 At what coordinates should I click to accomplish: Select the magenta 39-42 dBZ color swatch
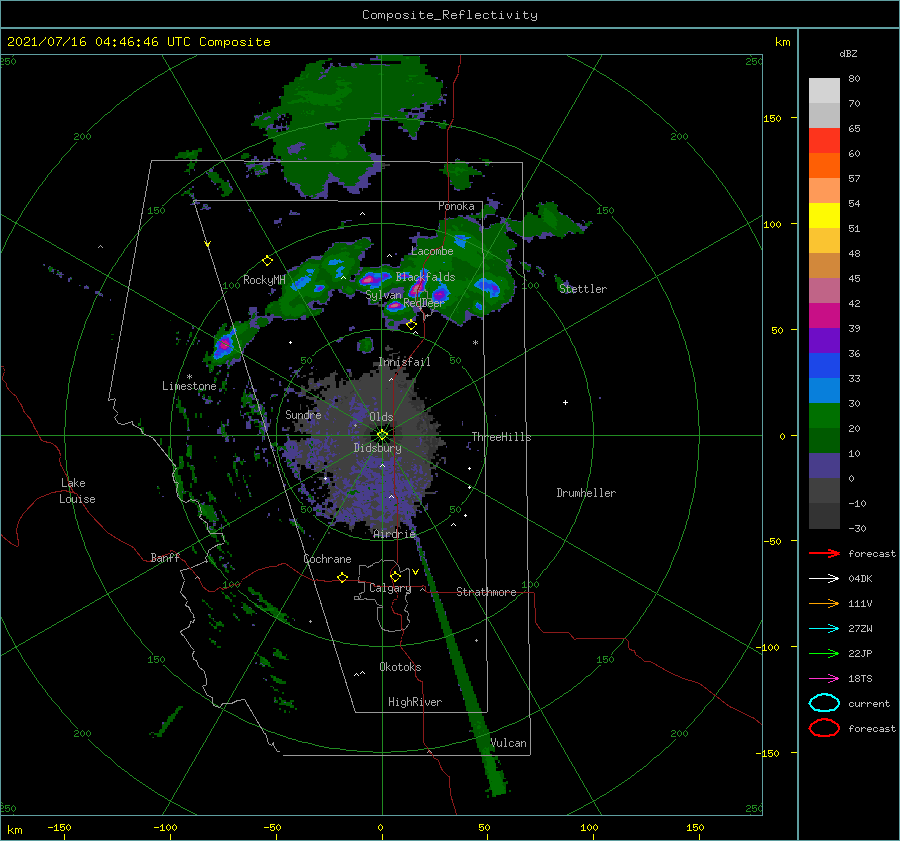point(824,316)
